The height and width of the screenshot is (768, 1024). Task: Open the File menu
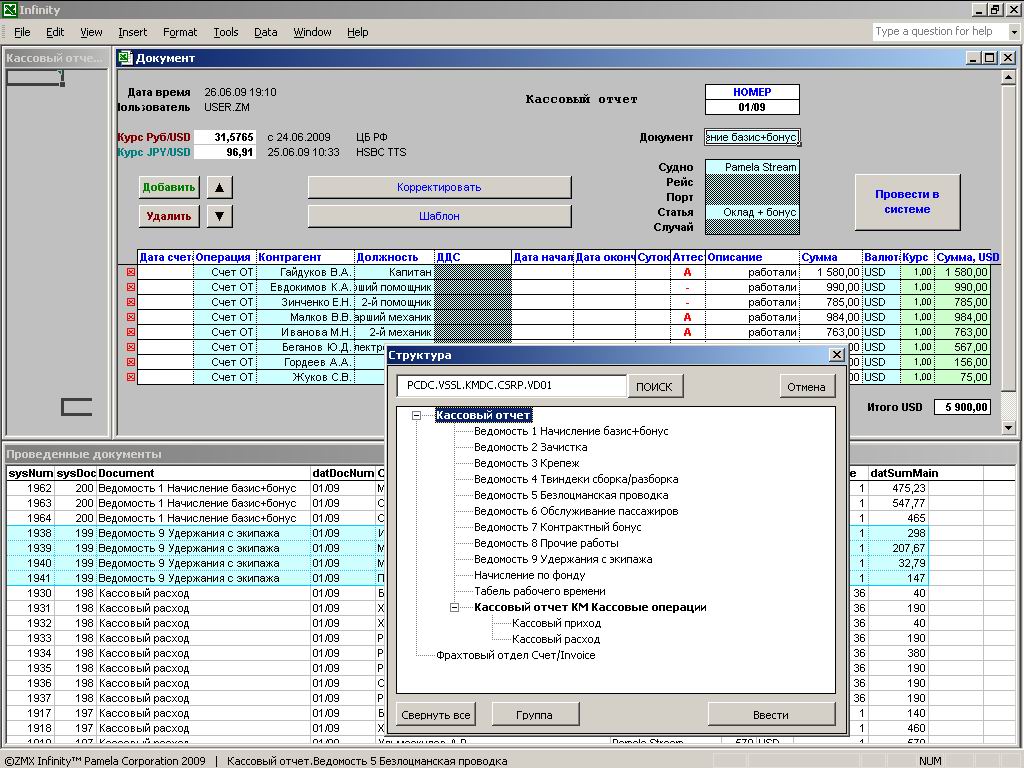(x=22, y=32)
